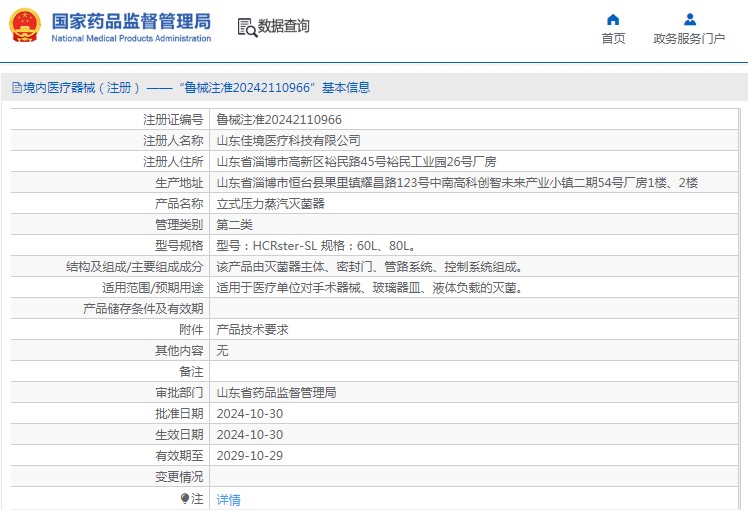Viewport: 748px width, 510px height.
Task: Open the 政务服务门户 user icon
Action: point(689,20)
